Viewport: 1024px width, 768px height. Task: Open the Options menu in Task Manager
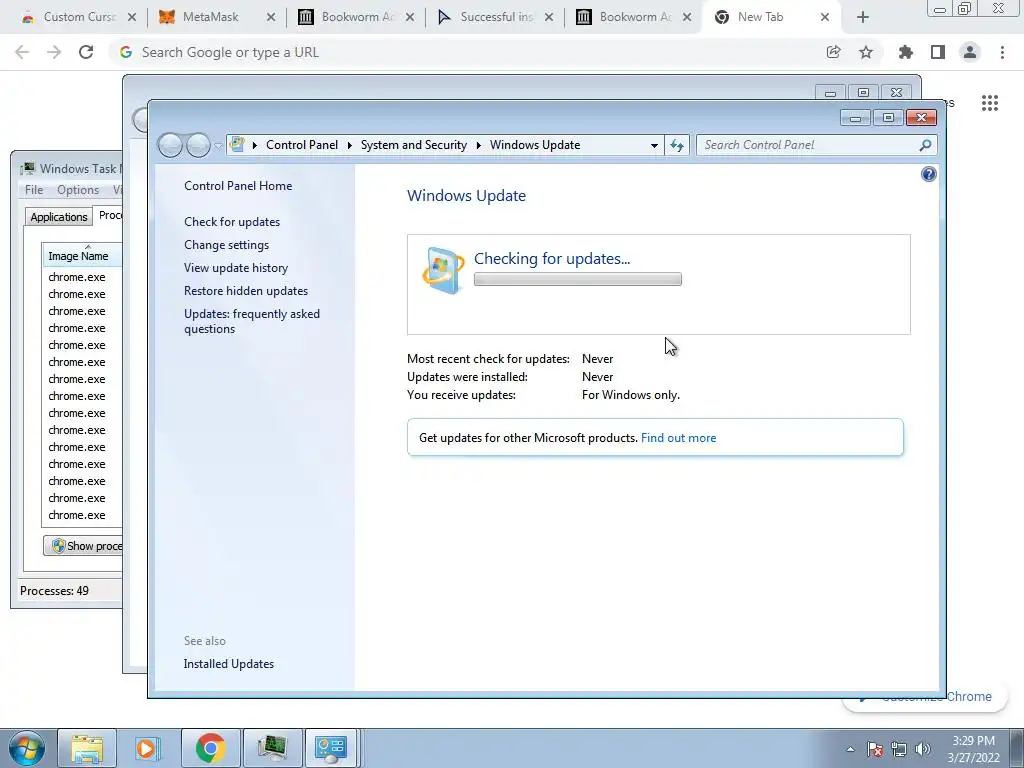click(78, 190)
